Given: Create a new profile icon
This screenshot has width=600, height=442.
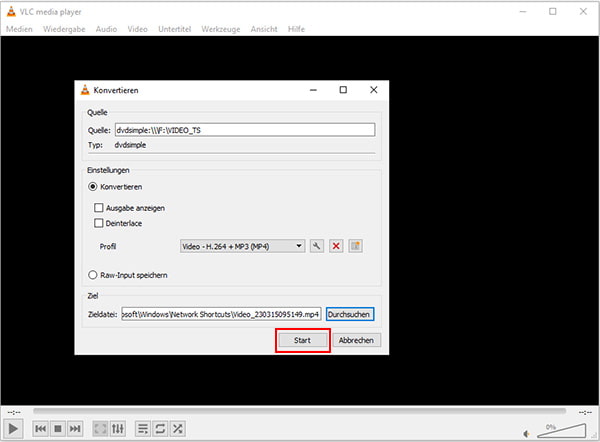Looking at the screenshot, I should coord(355,246).
